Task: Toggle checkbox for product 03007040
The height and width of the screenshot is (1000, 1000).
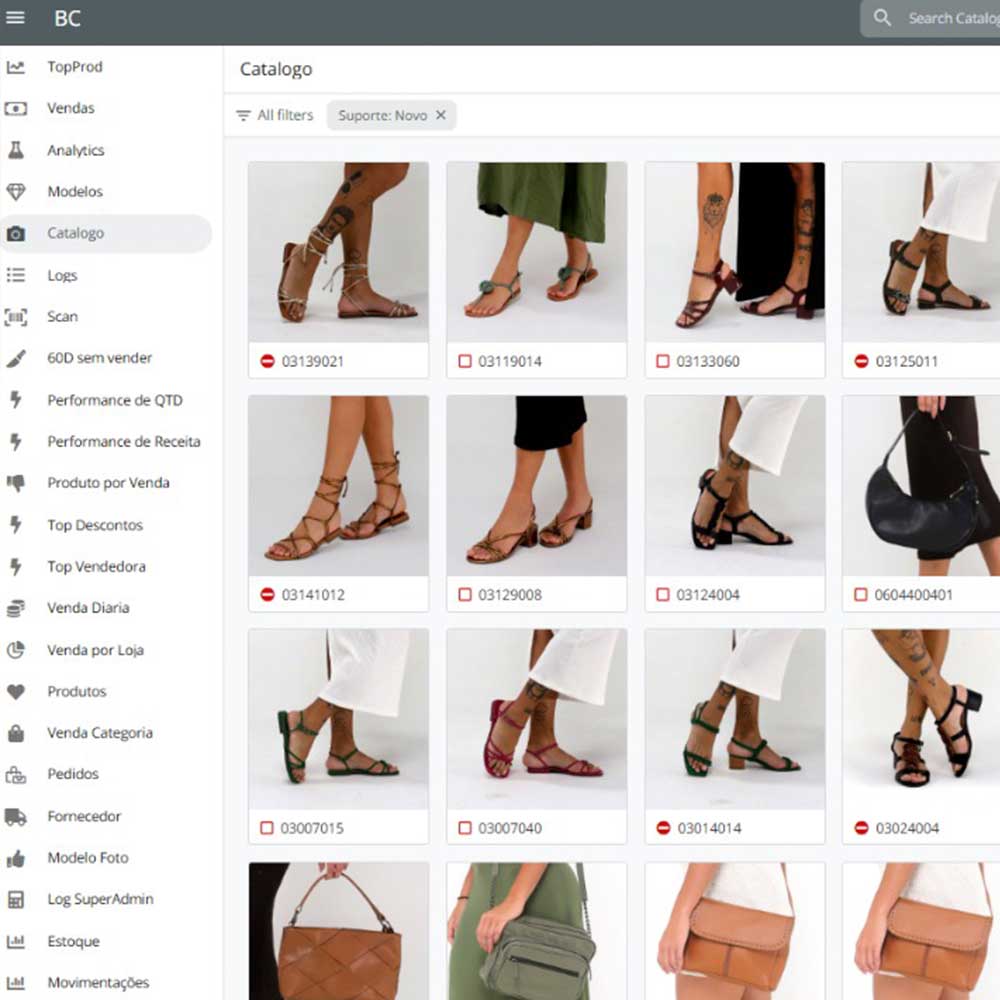Action: tap(465, 828)
